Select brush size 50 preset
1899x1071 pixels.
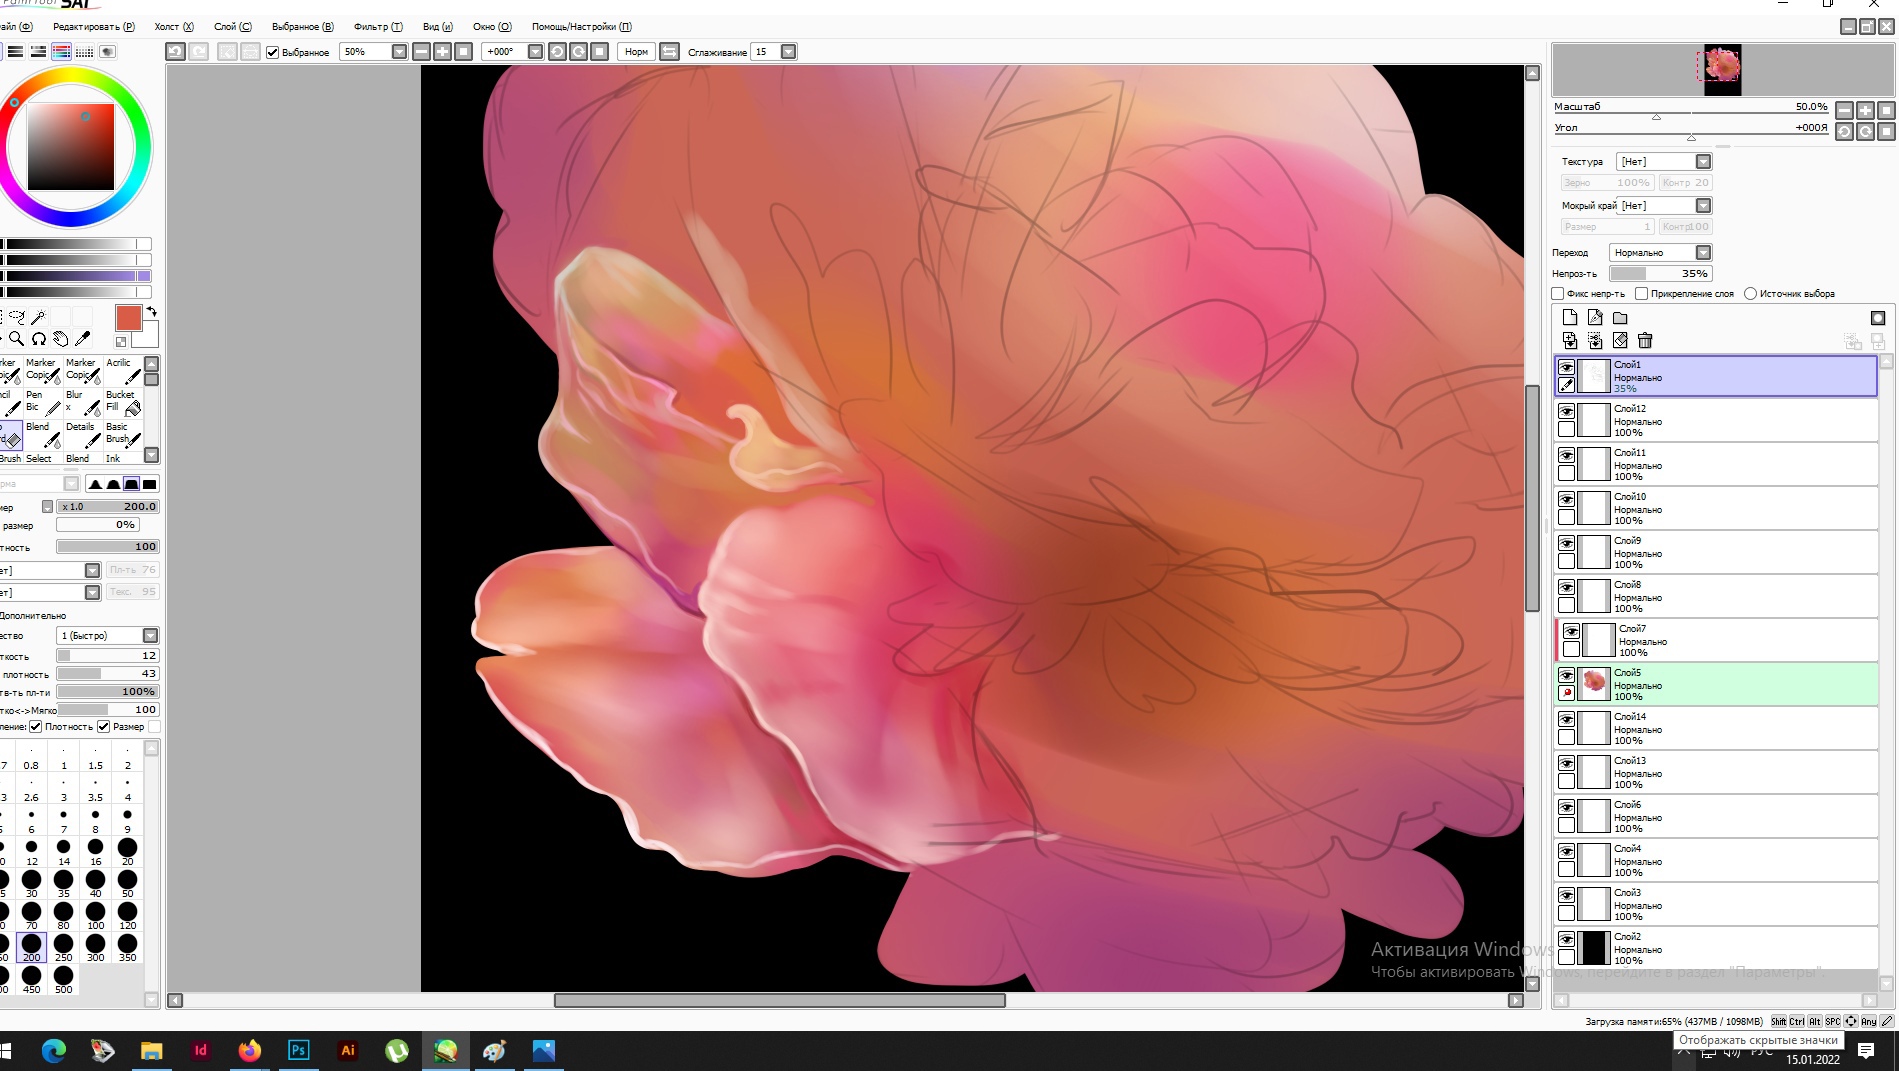pos(127,883)
